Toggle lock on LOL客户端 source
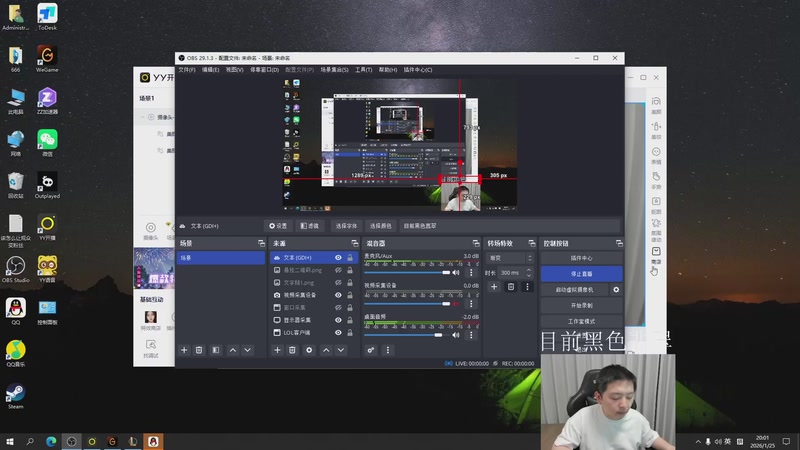Image resolution: width=800 pixels, height=450 pixels. (350, 333)
